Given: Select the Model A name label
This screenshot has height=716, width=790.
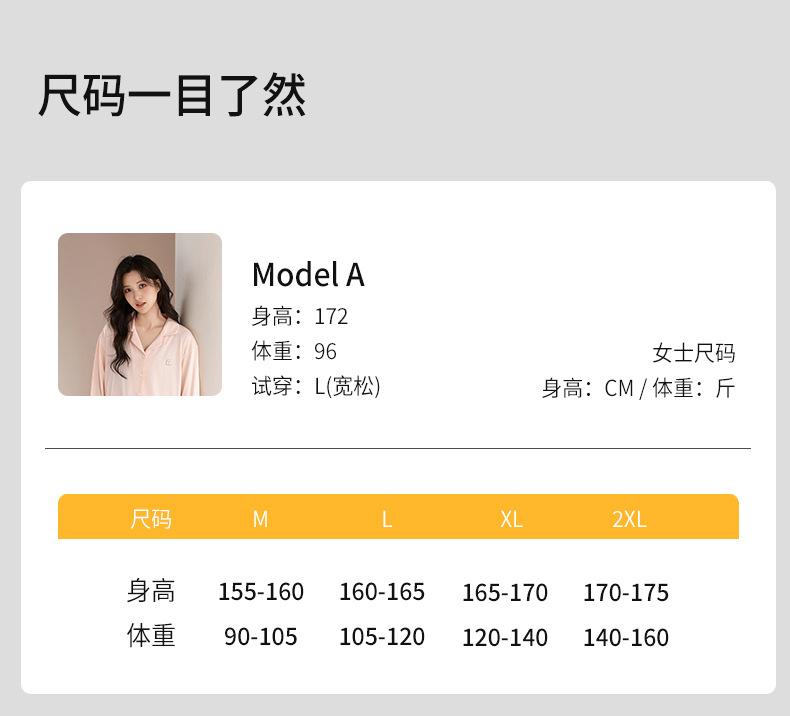Looking at the screenshot, I should [x=308, y=274].
